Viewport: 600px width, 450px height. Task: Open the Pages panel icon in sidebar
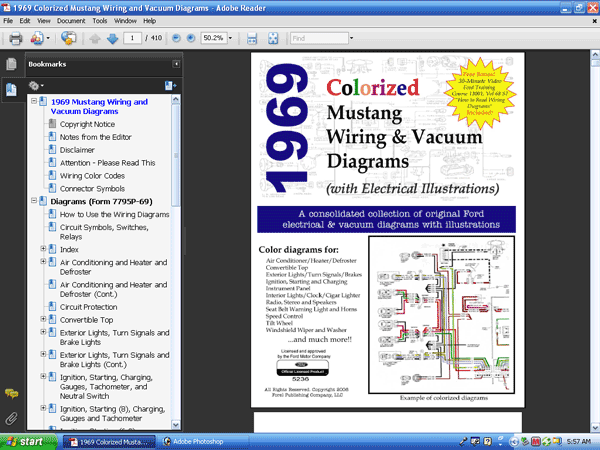[11, 64]
